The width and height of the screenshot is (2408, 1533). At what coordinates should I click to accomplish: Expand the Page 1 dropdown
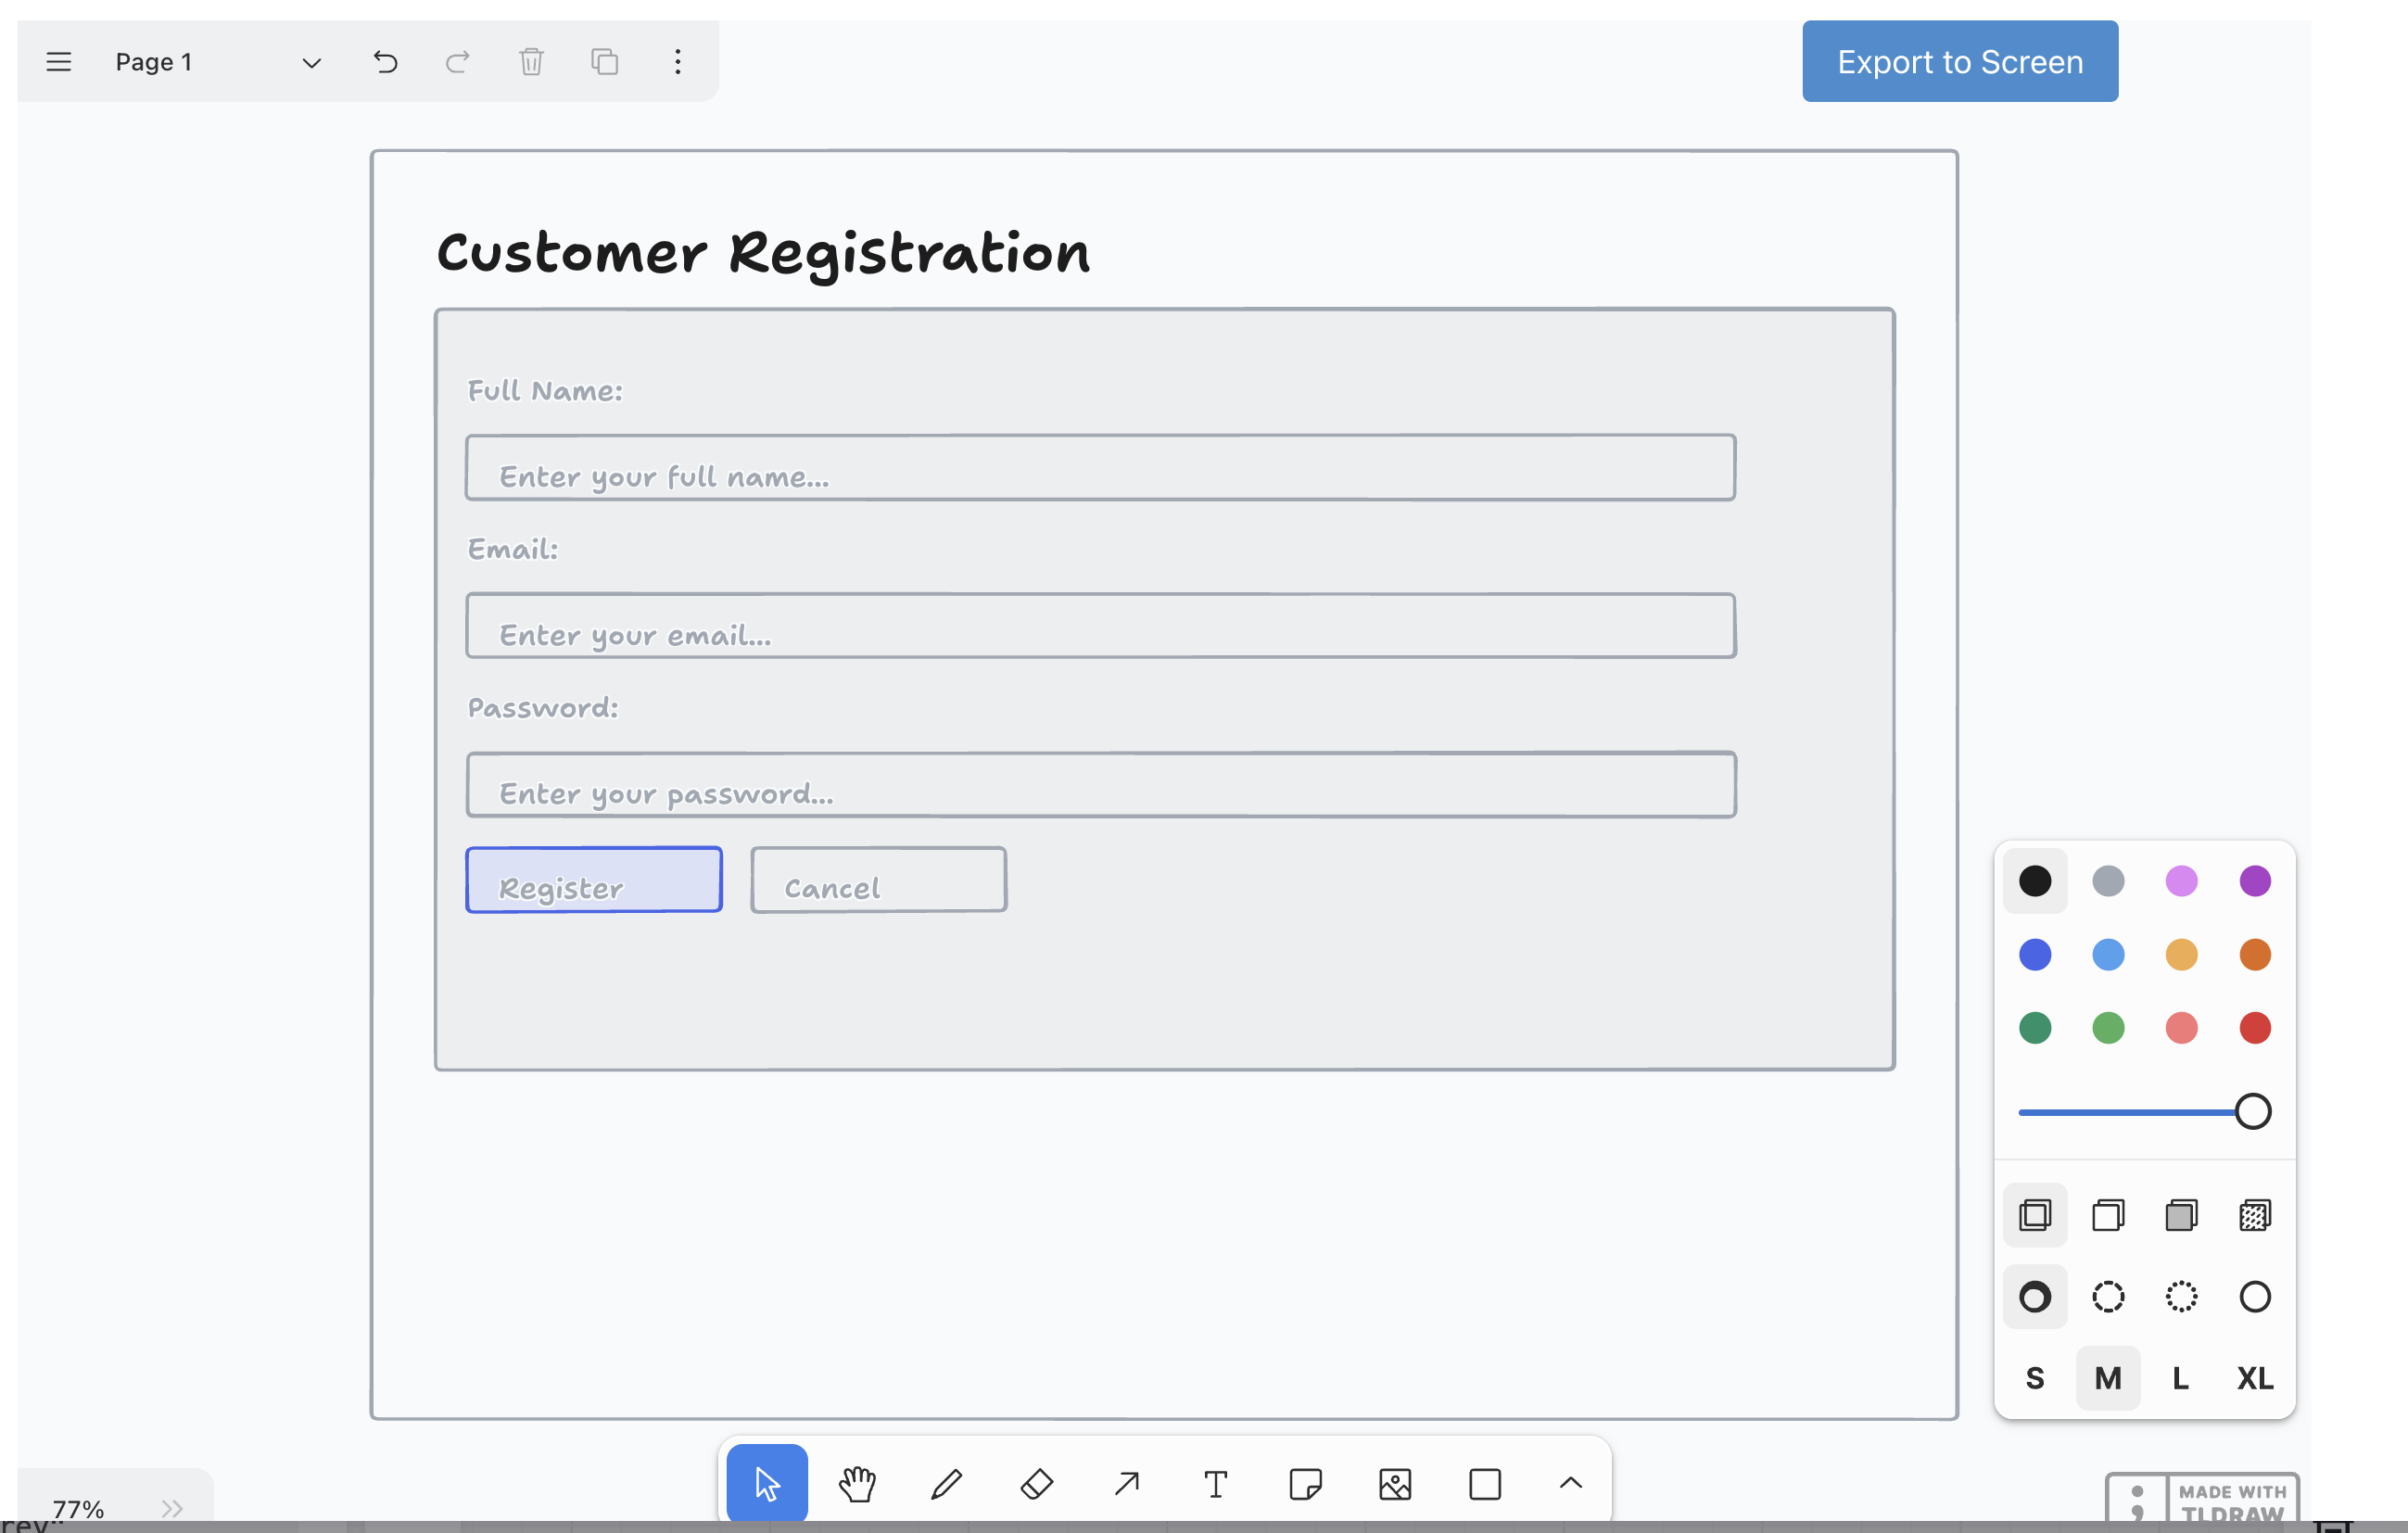tap(311, 63)
